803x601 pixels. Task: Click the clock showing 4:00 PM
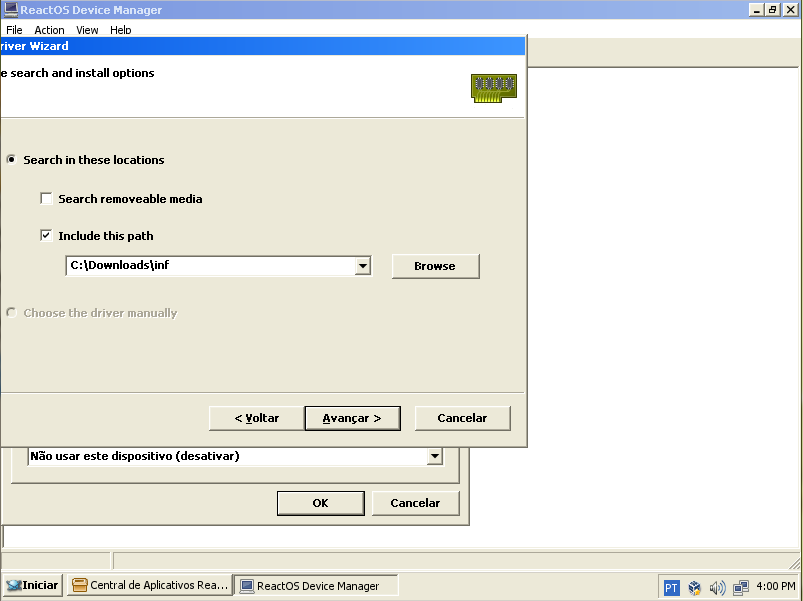[x=776, y=586]
